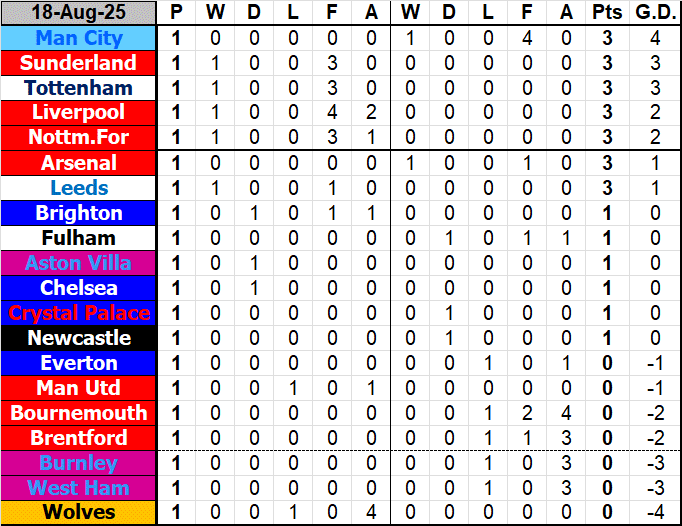682x526 pixels.
Task: Select the P column header
Action: click(177, 13)
